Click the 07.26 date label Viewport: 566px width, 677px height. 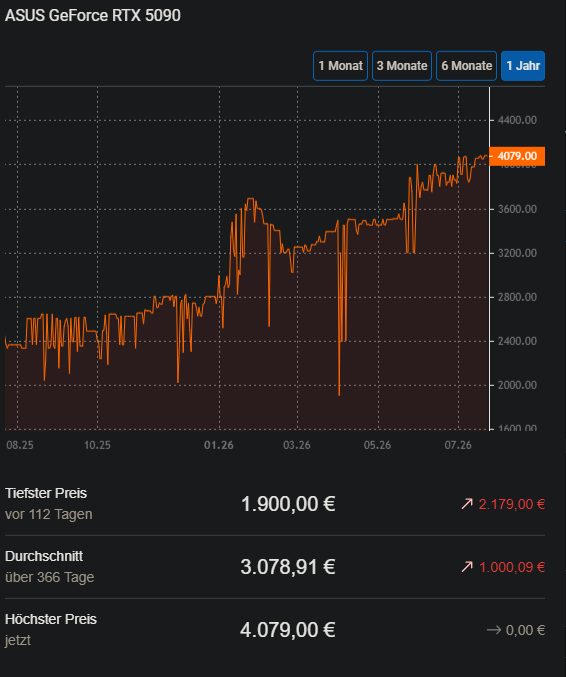coord(458,445)
